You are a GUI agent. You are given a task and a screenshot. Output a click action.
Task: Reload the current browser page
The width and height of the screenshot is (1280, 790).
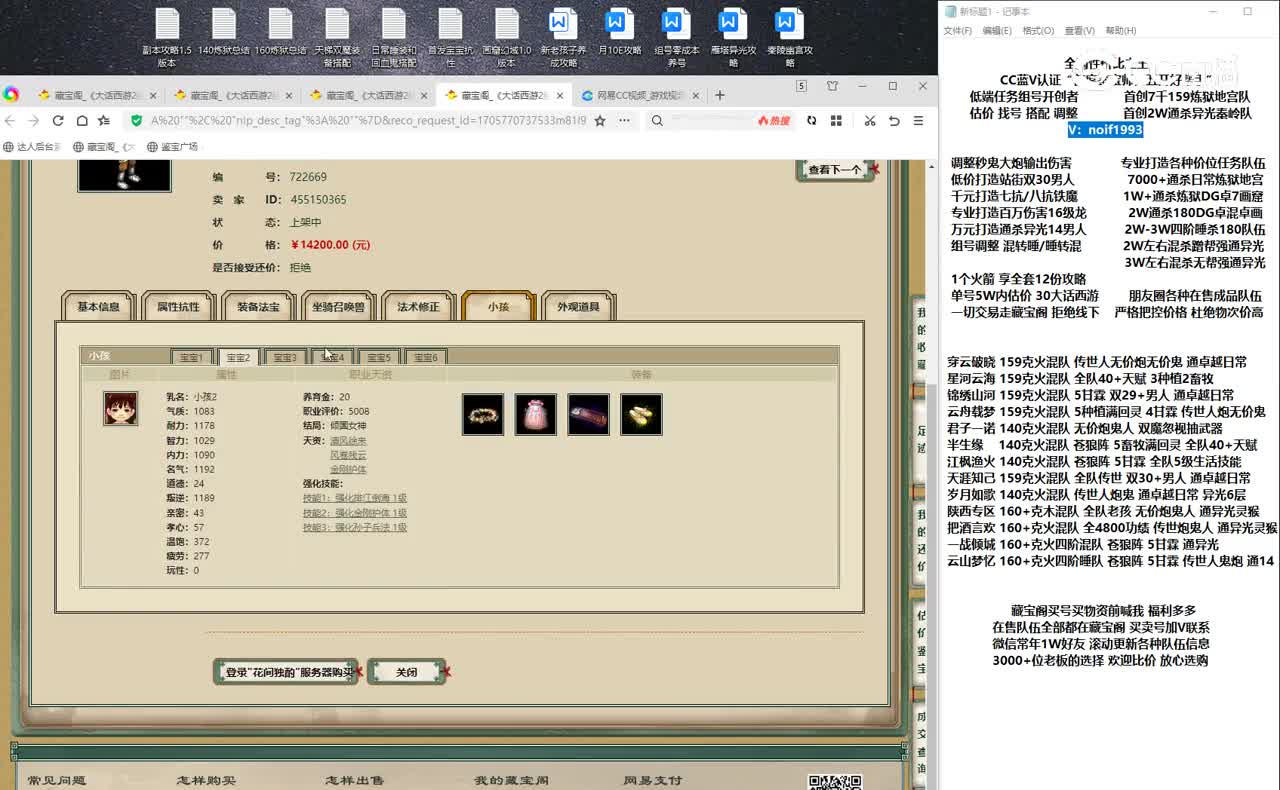(58, 120)
